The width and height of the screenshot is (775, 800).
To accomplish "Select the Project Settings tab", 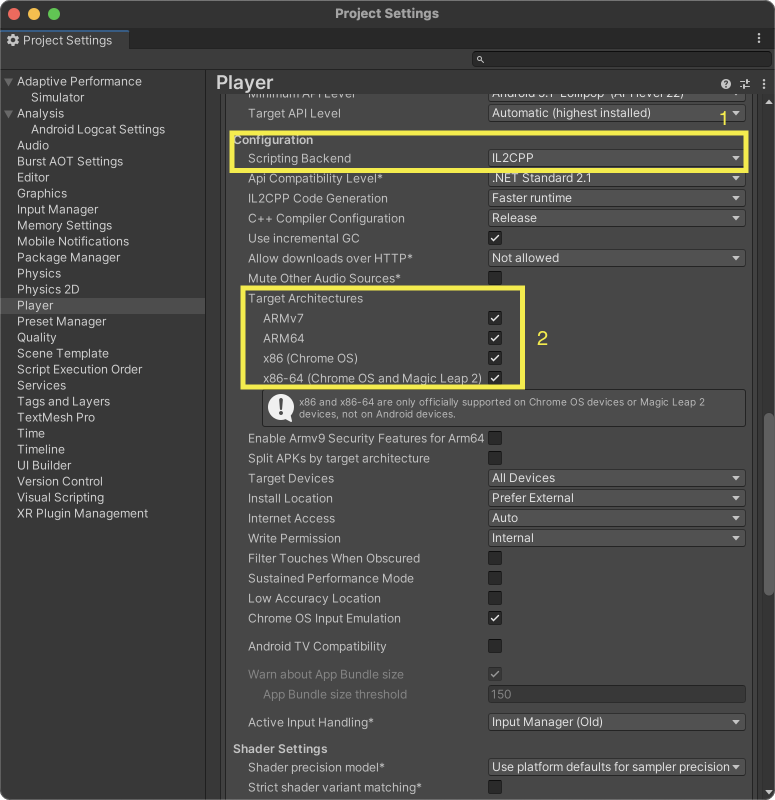I will [x=60, y=41].
